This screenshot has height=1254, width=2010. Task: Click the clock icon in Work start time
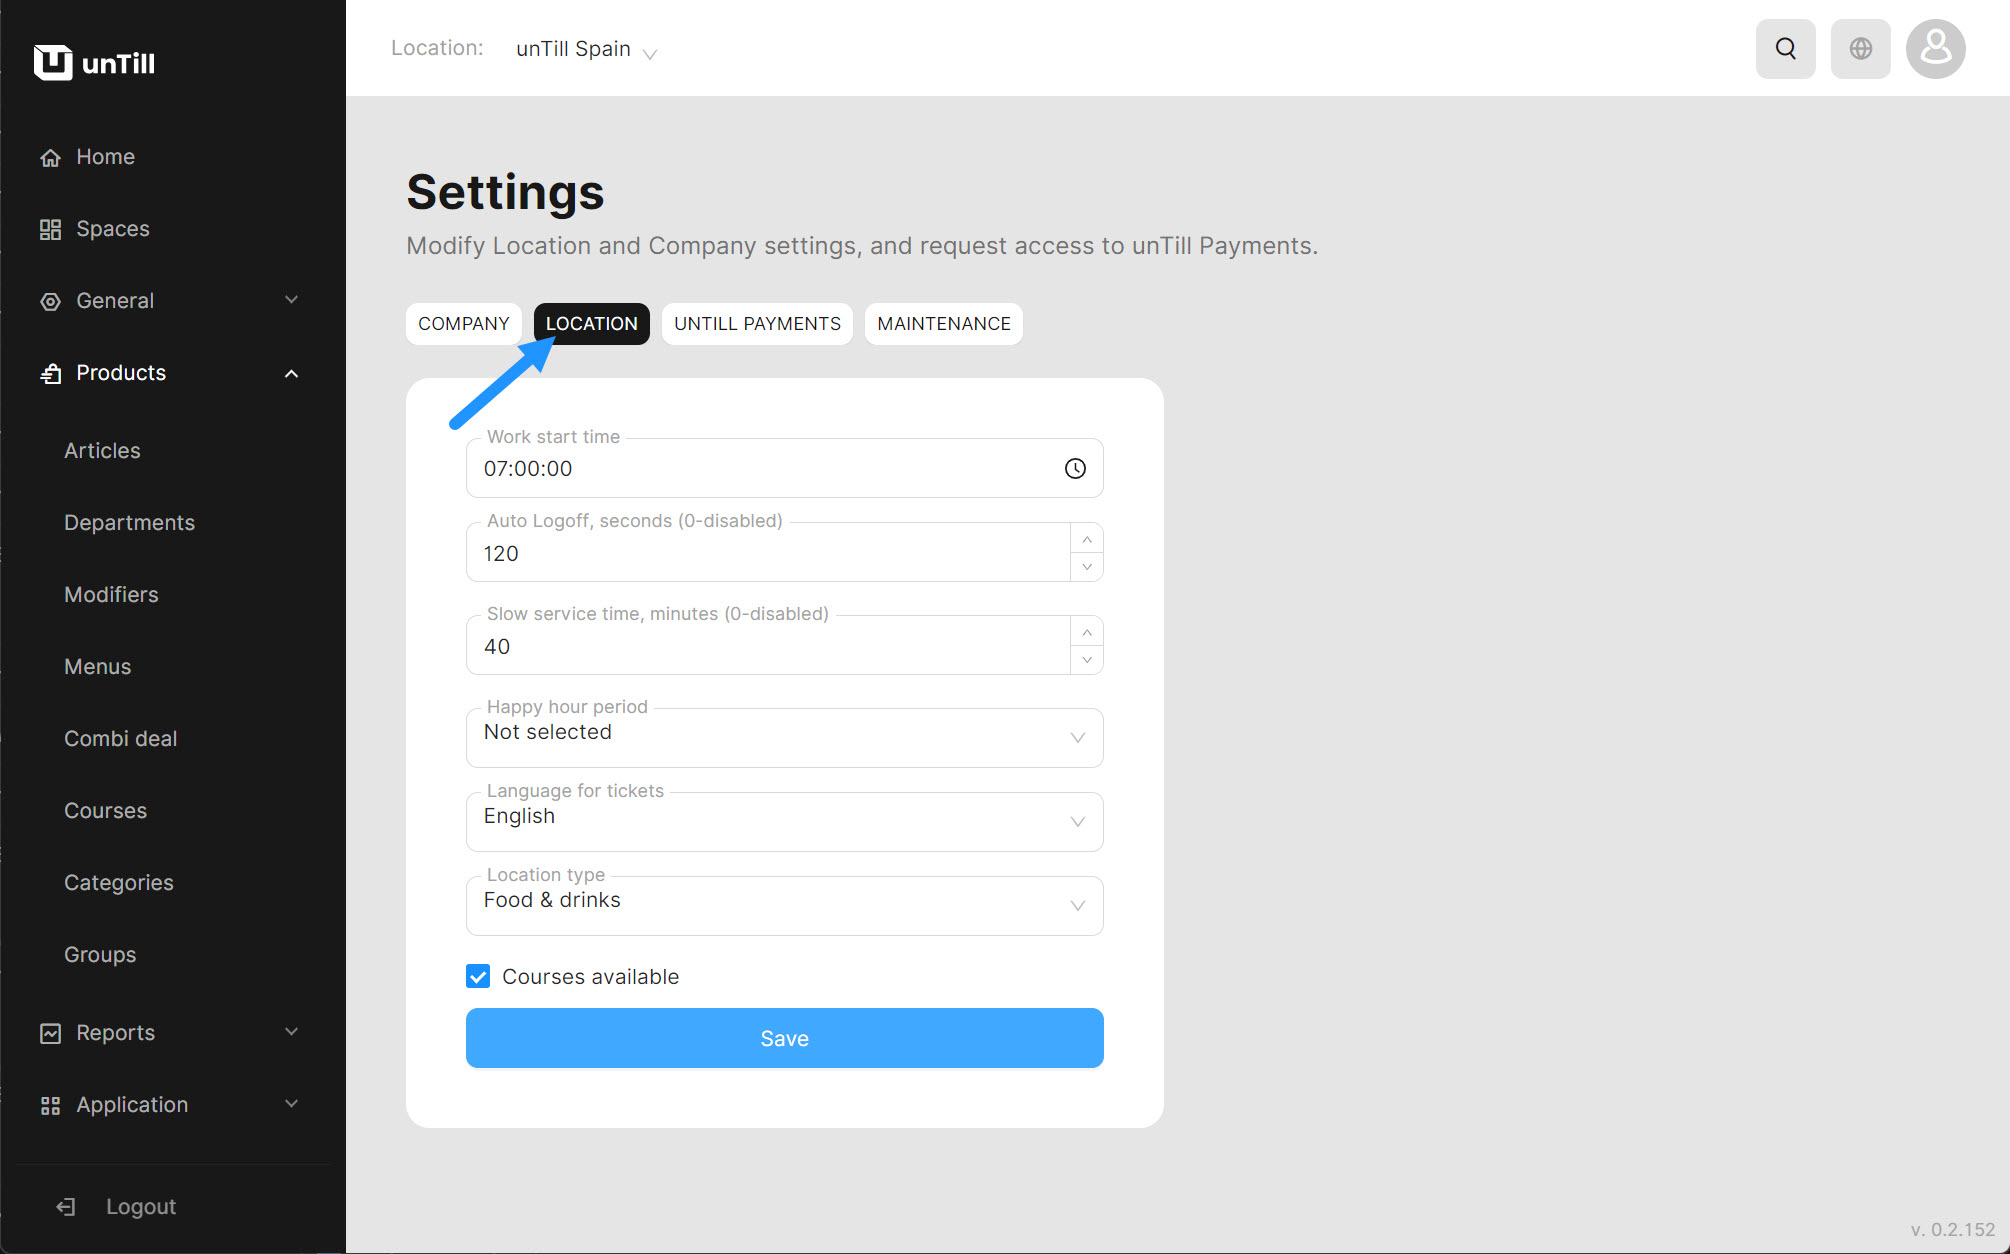[x=1075, y=468]
